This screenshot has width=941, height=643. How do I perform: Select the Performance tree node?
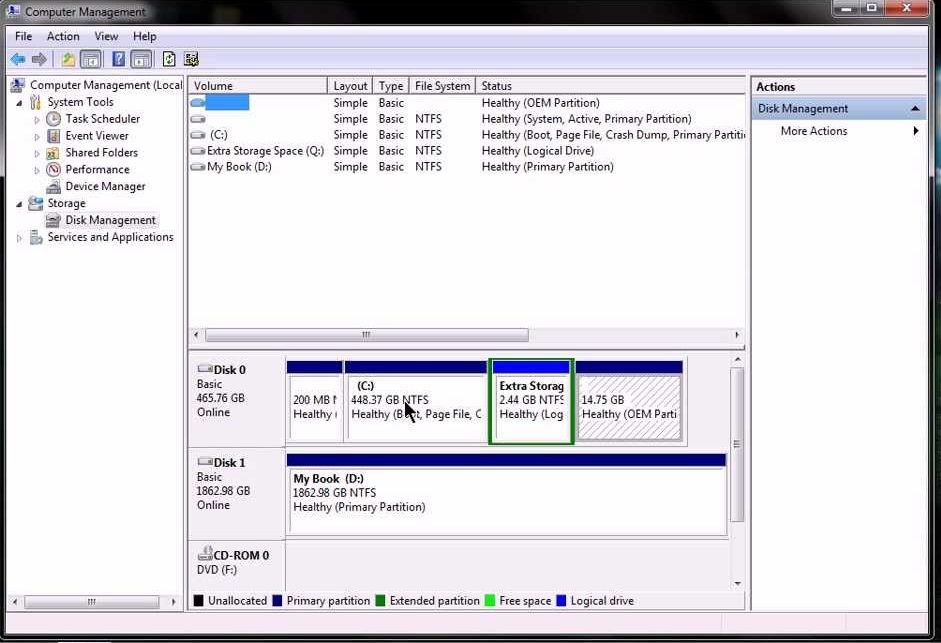[x=97, y=169]
